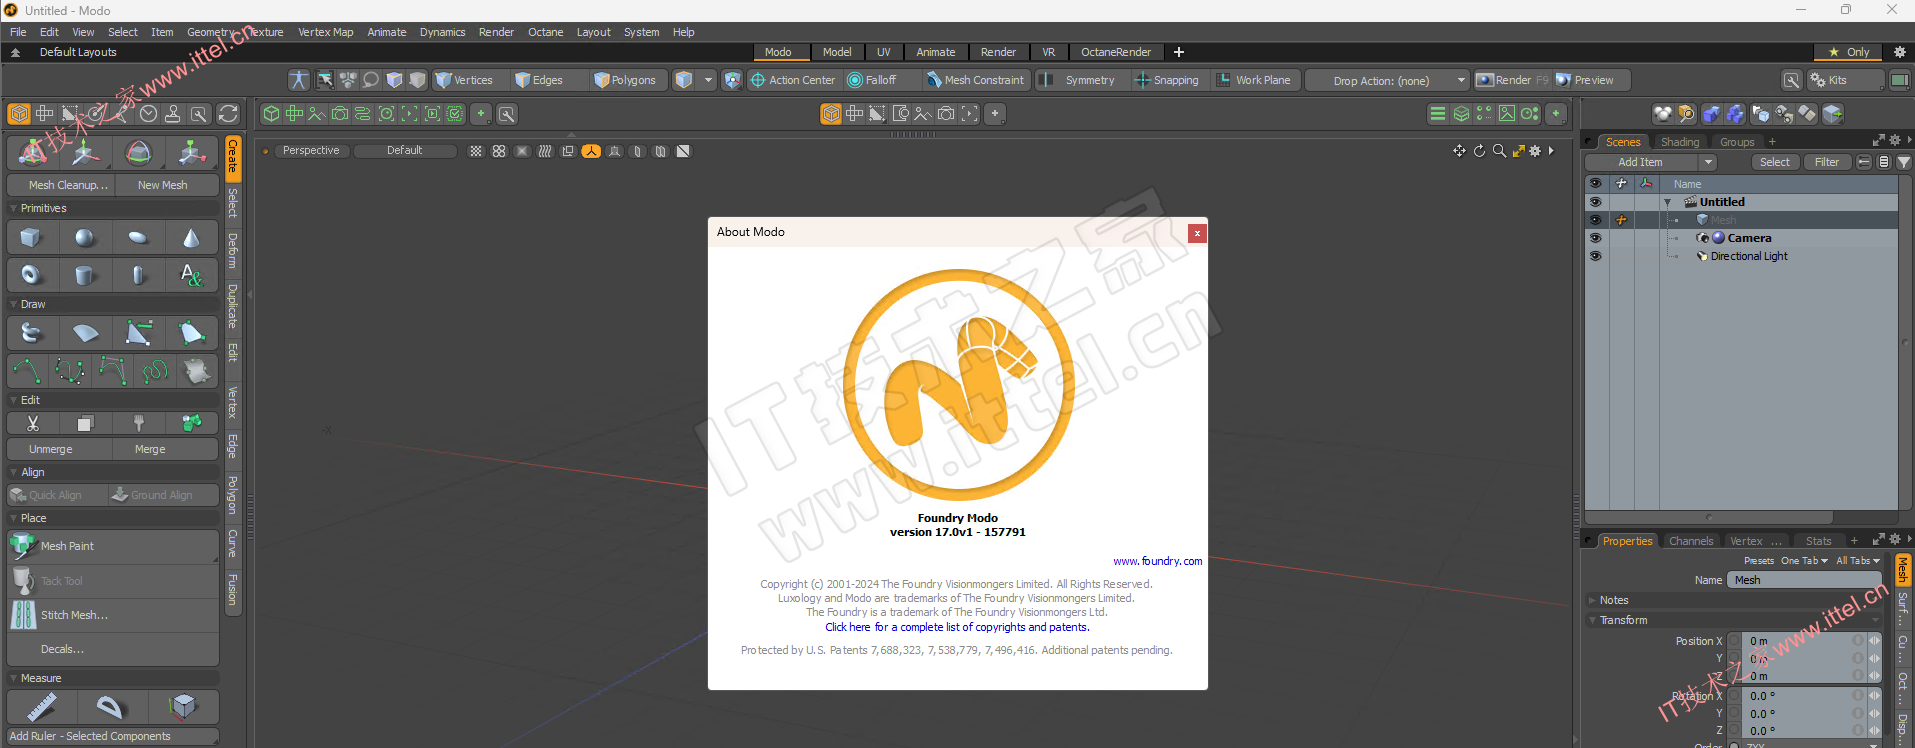Toggle visibility of Directional Light
This screenshot has width=1915, height=748.
click(1595, 256)
